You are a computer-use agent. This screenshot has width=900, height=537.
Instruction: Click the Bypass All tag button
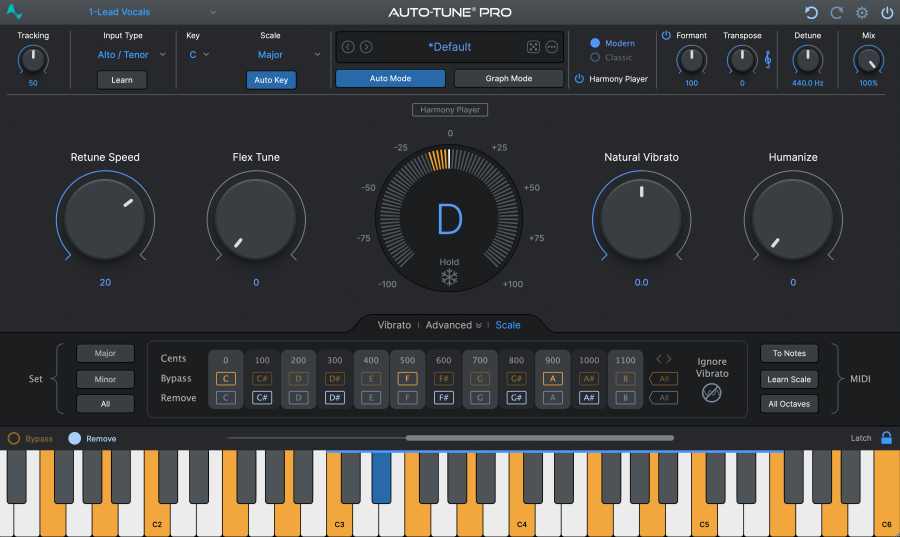[x=664, y=379]
